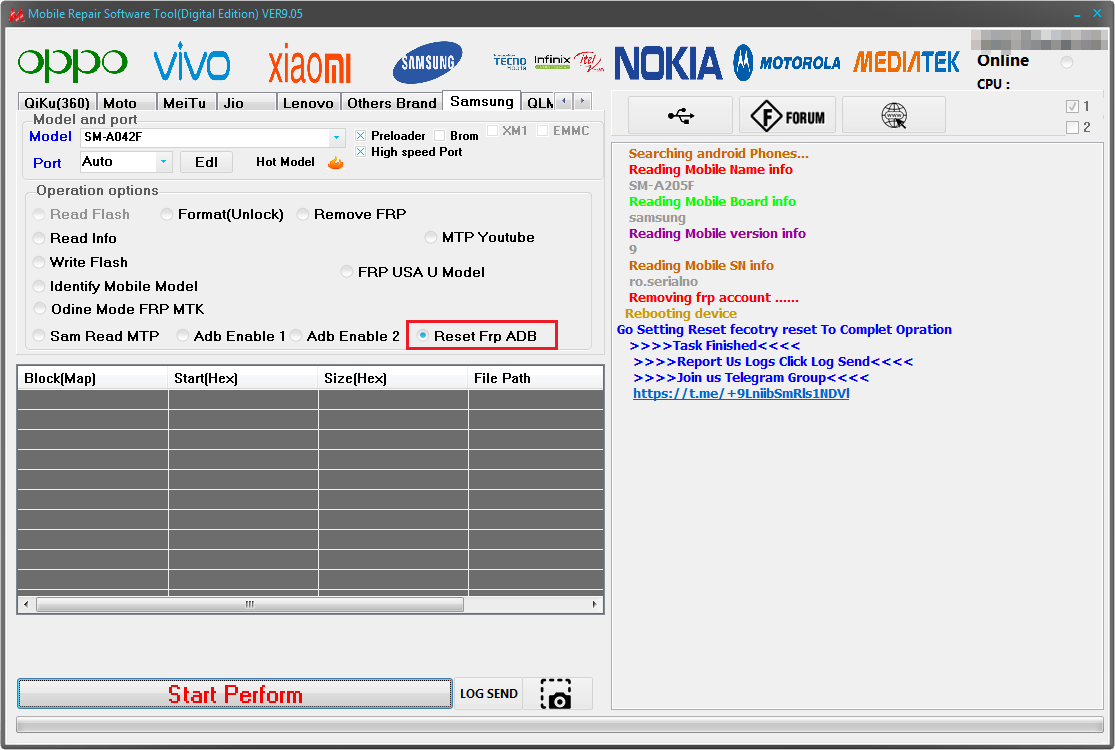This screenshot has width=1115, height=750.
Task: Enable the Brom checkbox
Action: pos(440,136)
